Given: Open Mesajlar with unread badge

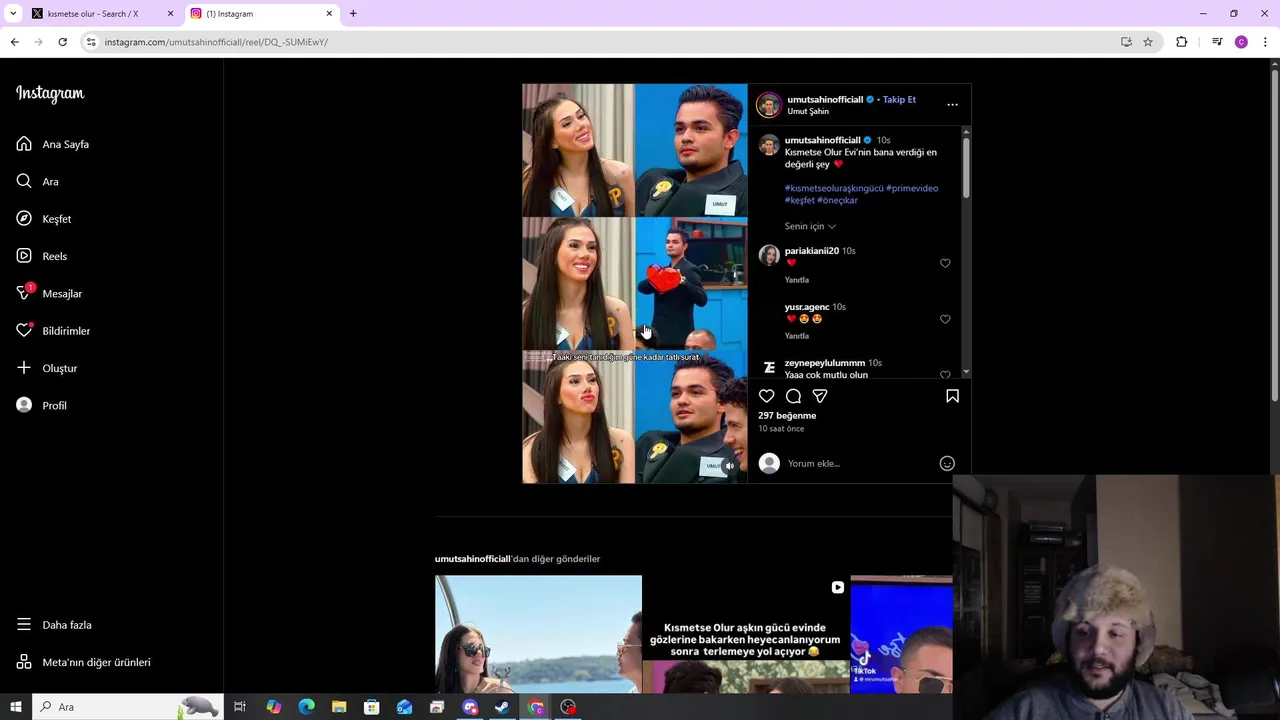Looking at the screenshot, I should point(49,293).
